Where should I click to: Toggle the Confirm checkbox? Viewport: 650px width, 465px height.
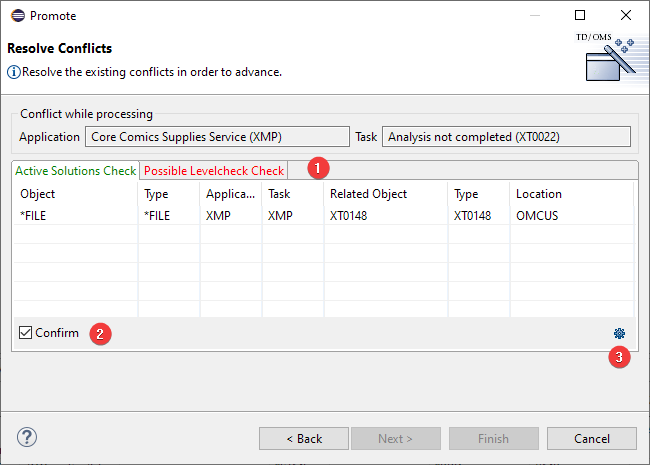coord(26,333)
